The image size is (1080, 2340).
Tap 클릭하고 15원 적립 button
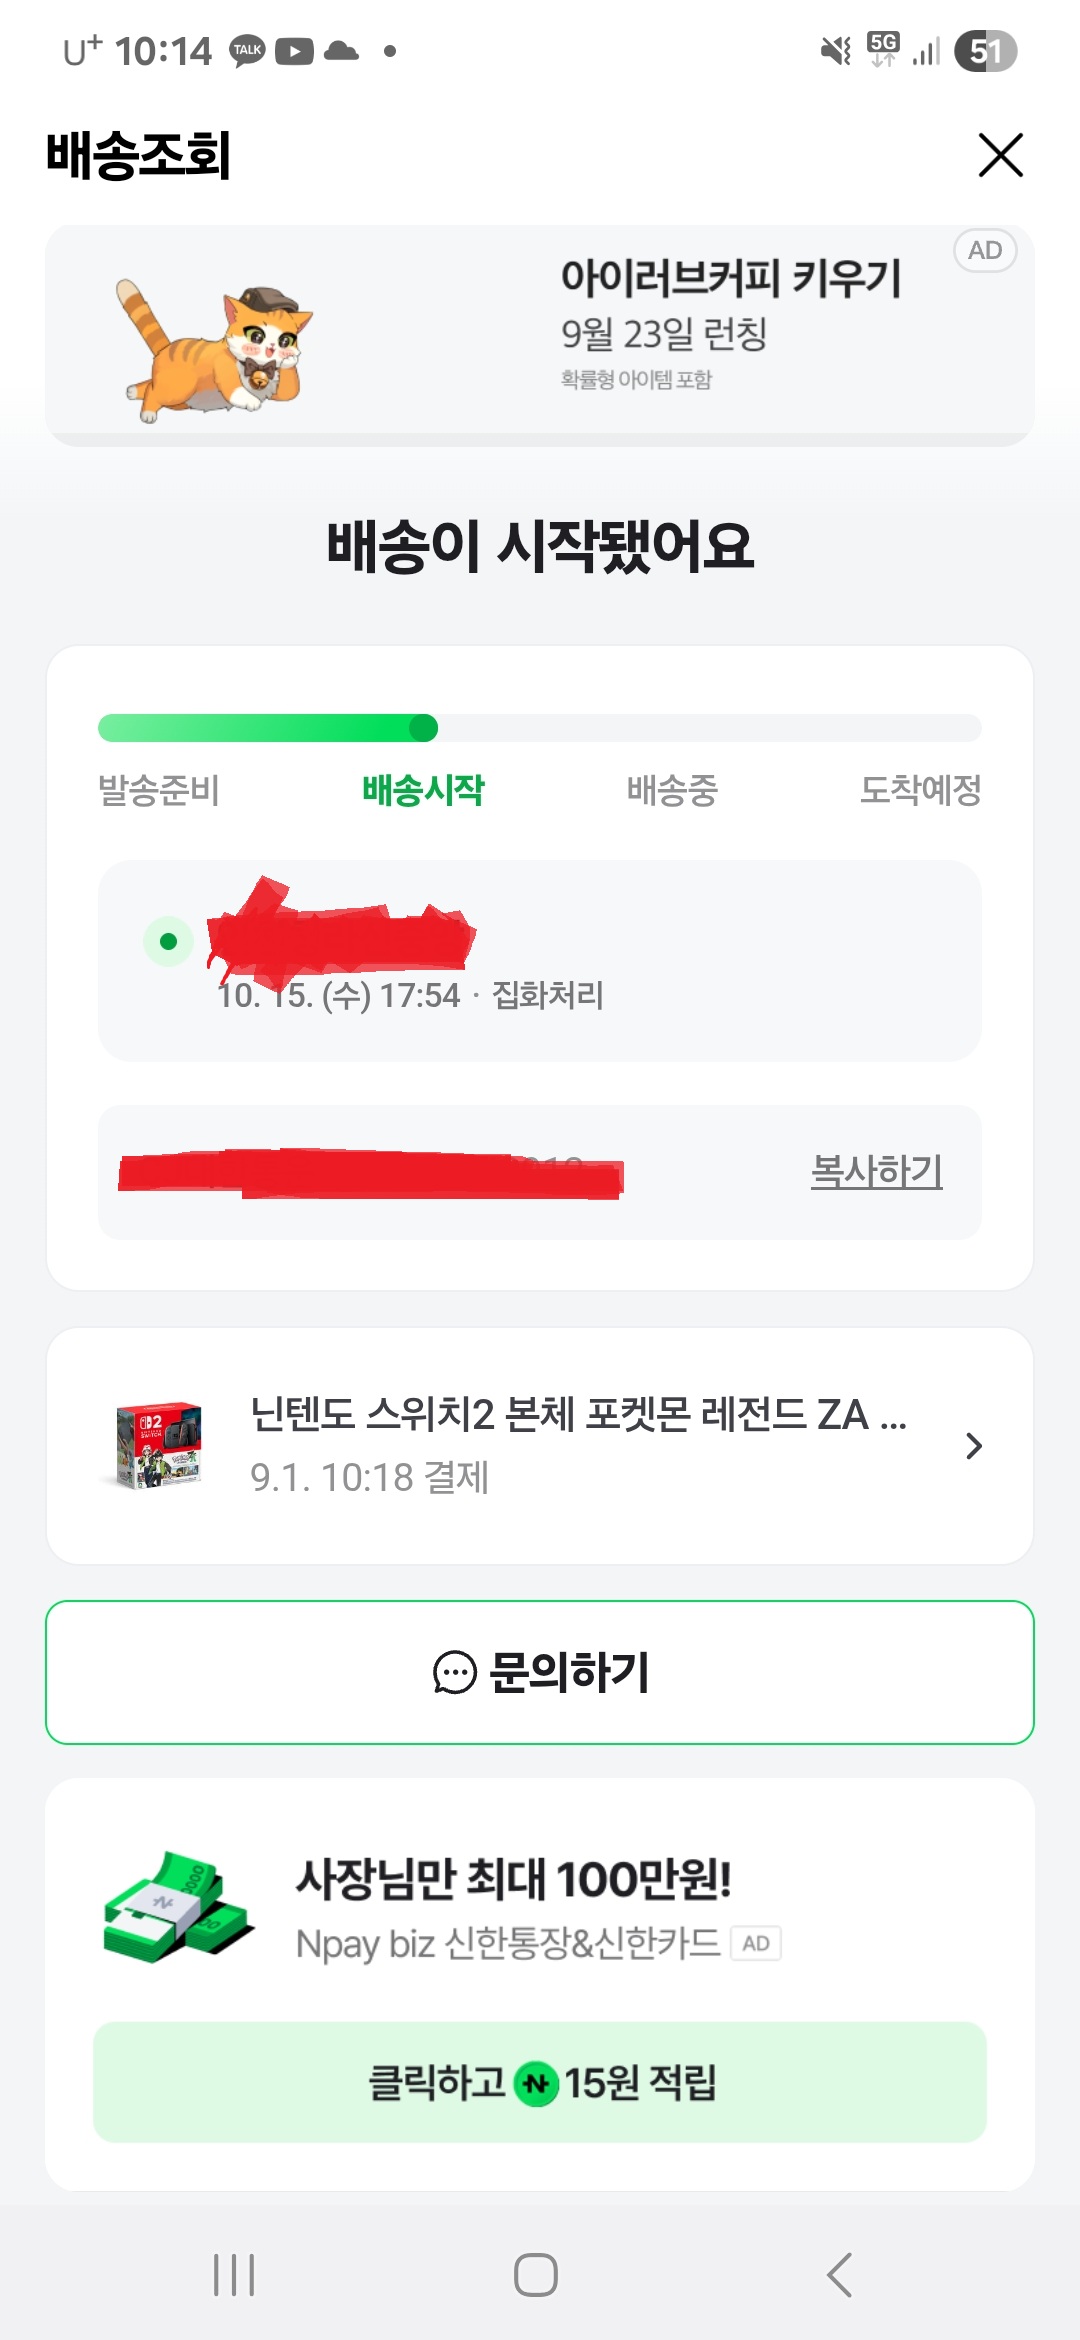[x=540, y=2082]
